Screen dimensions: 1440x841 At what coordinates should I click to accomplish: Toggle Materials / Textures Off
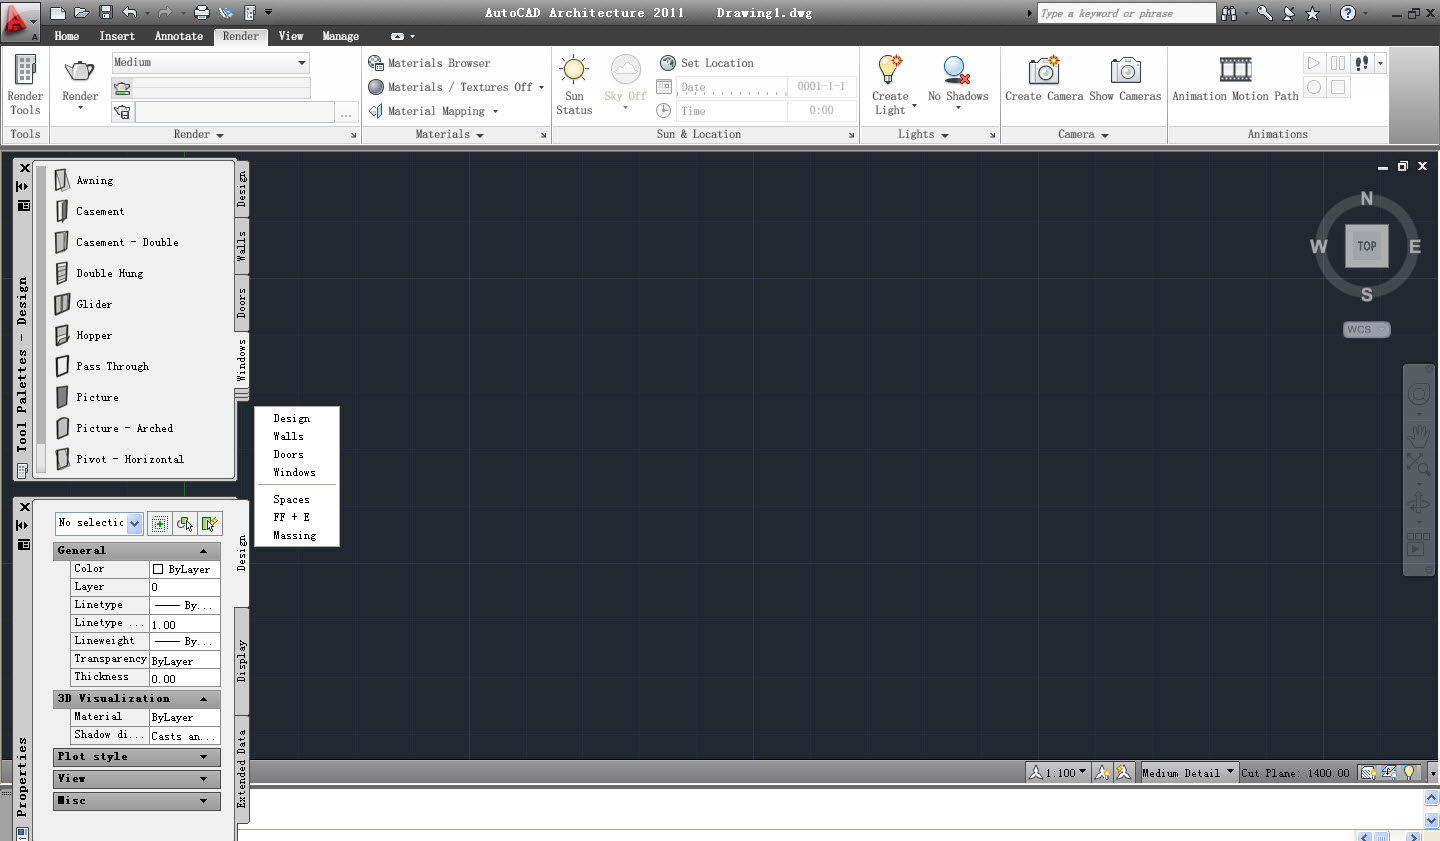click(x=456, y=87)
